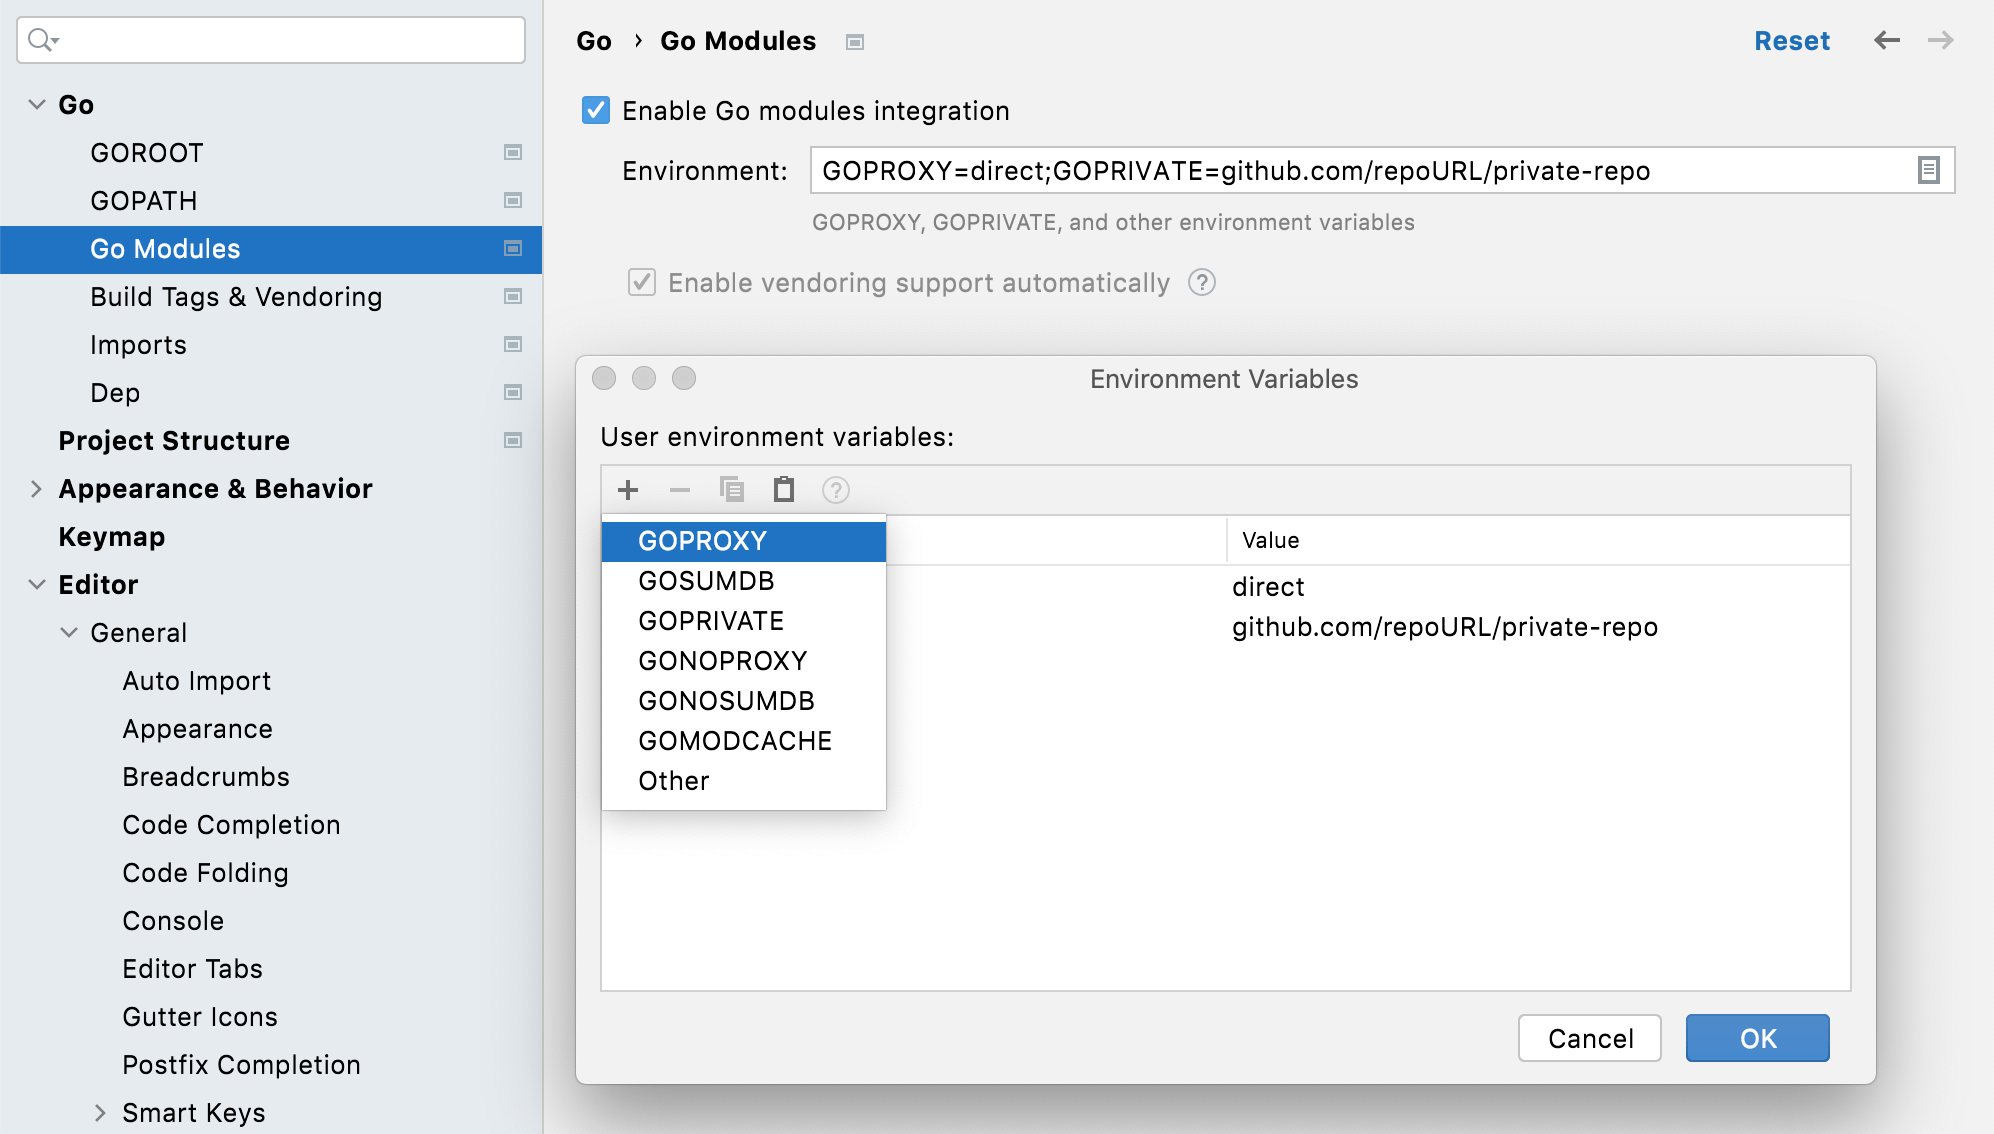Click the forward arrow navigation icon

click(x=1941, y=41)
